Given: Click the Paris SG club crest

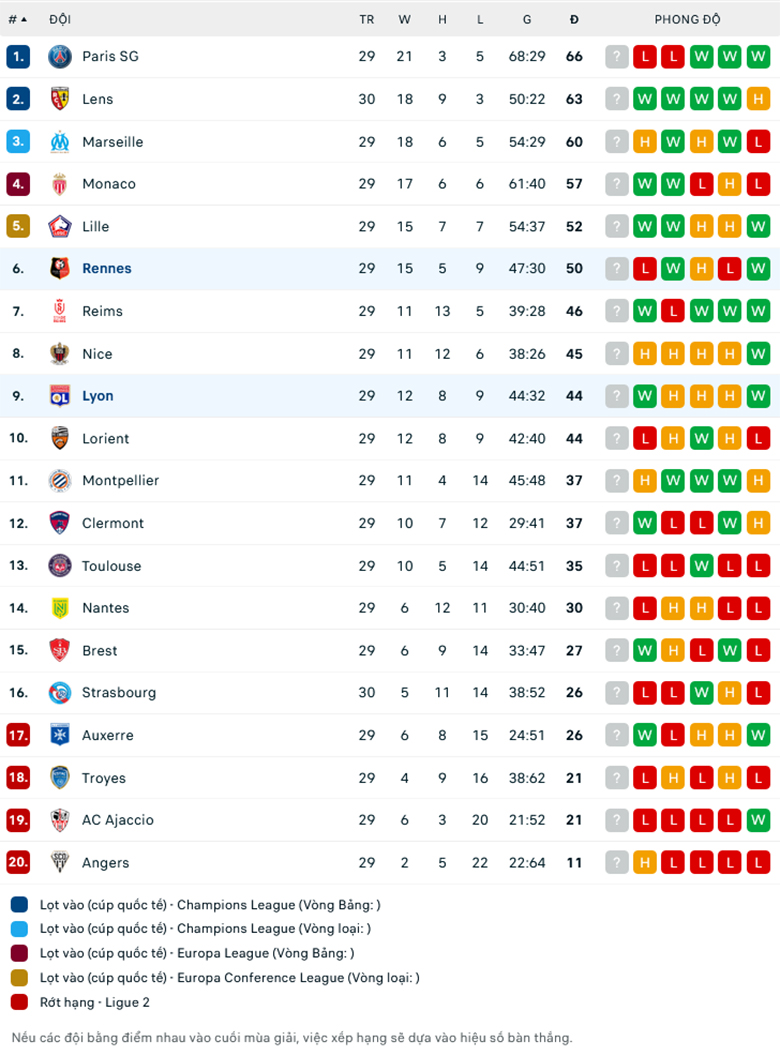Looking at the screenshot, I should (58, 56).
